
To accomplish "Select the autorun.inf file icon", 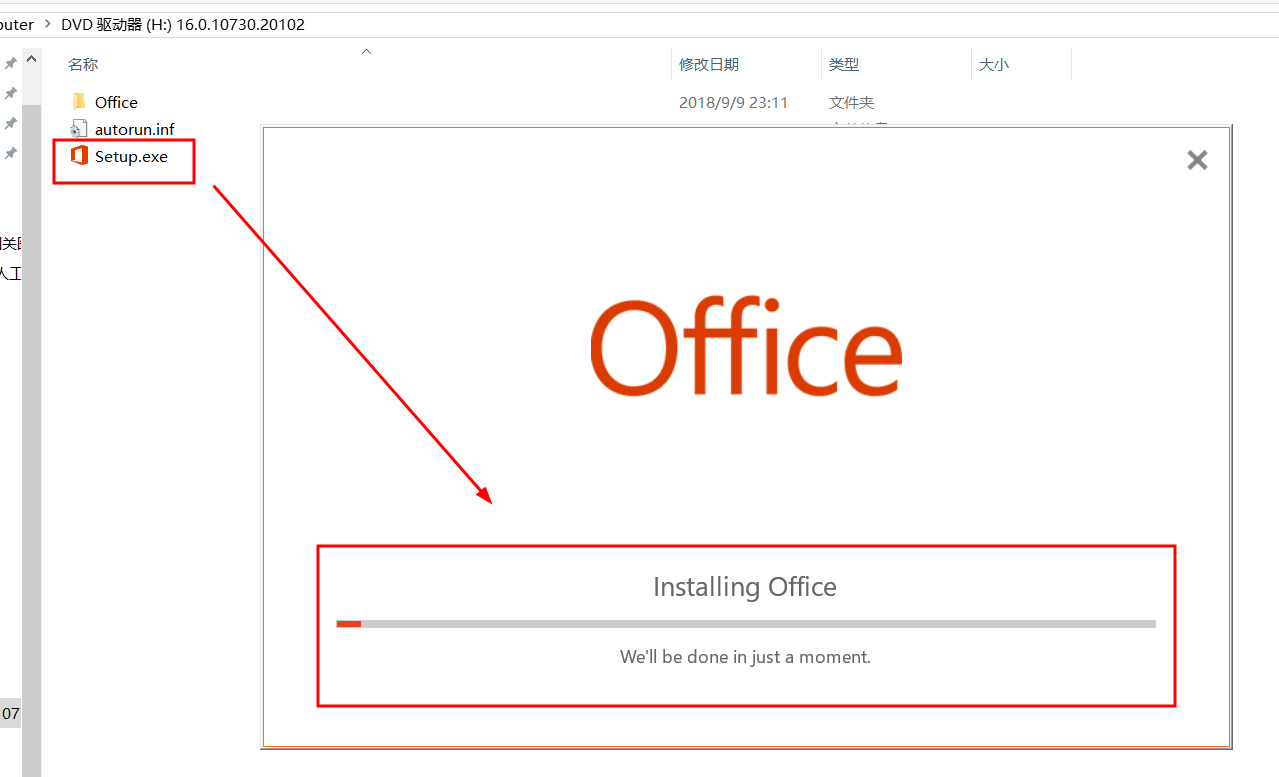I will pyautogui.click(x=79, y=128).
